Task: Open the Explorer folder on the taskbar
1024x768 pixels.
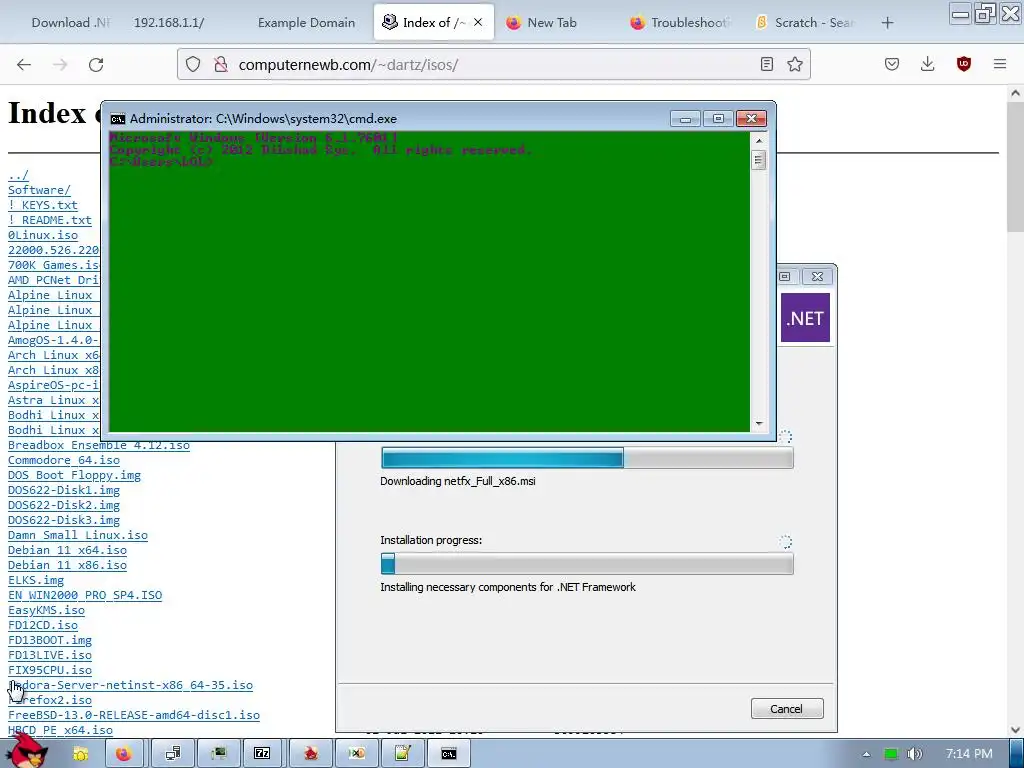Action: (80, 754)
